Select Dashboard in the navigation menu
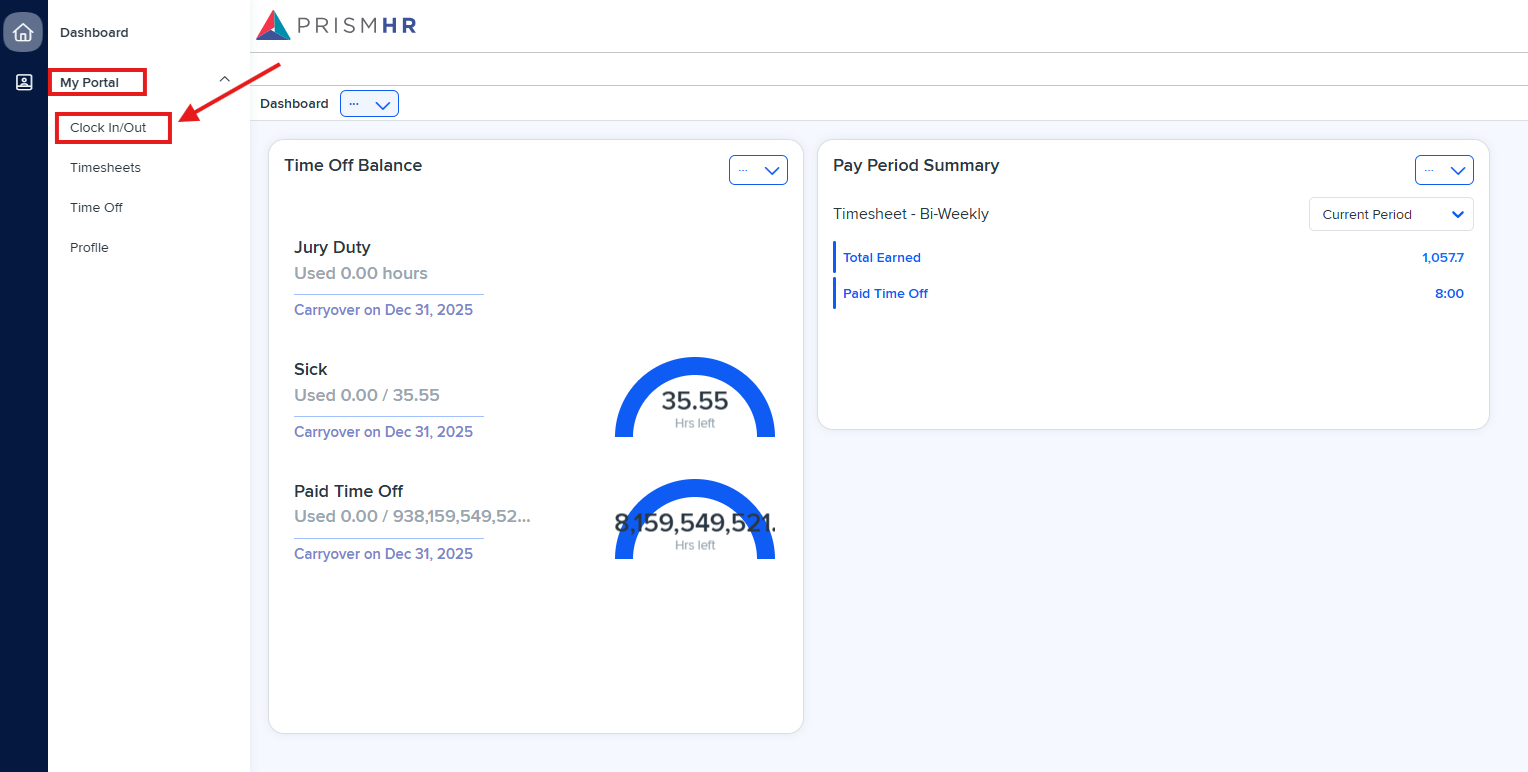Screen dimensions: 1528x772 (94, 32)
